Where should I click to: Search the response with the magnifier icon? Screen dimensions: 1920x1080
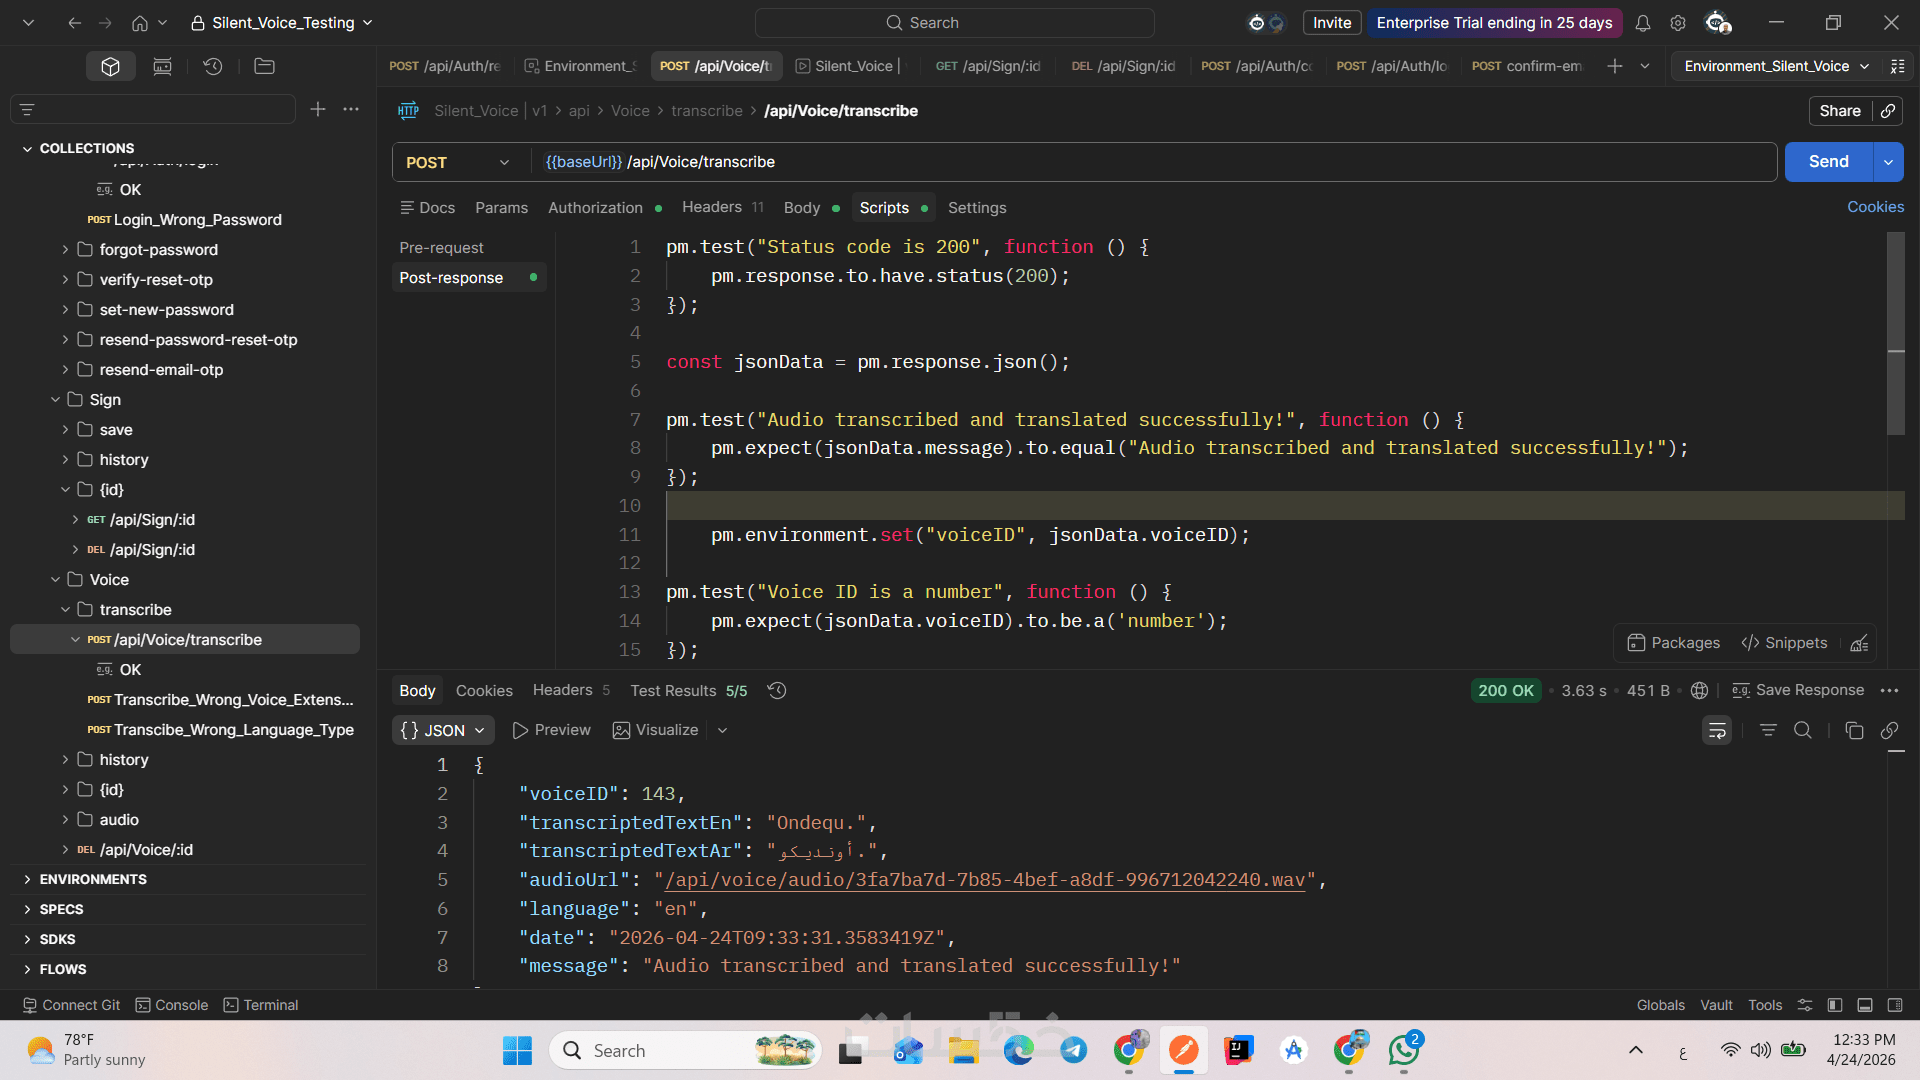click(x=1802, y=731)
